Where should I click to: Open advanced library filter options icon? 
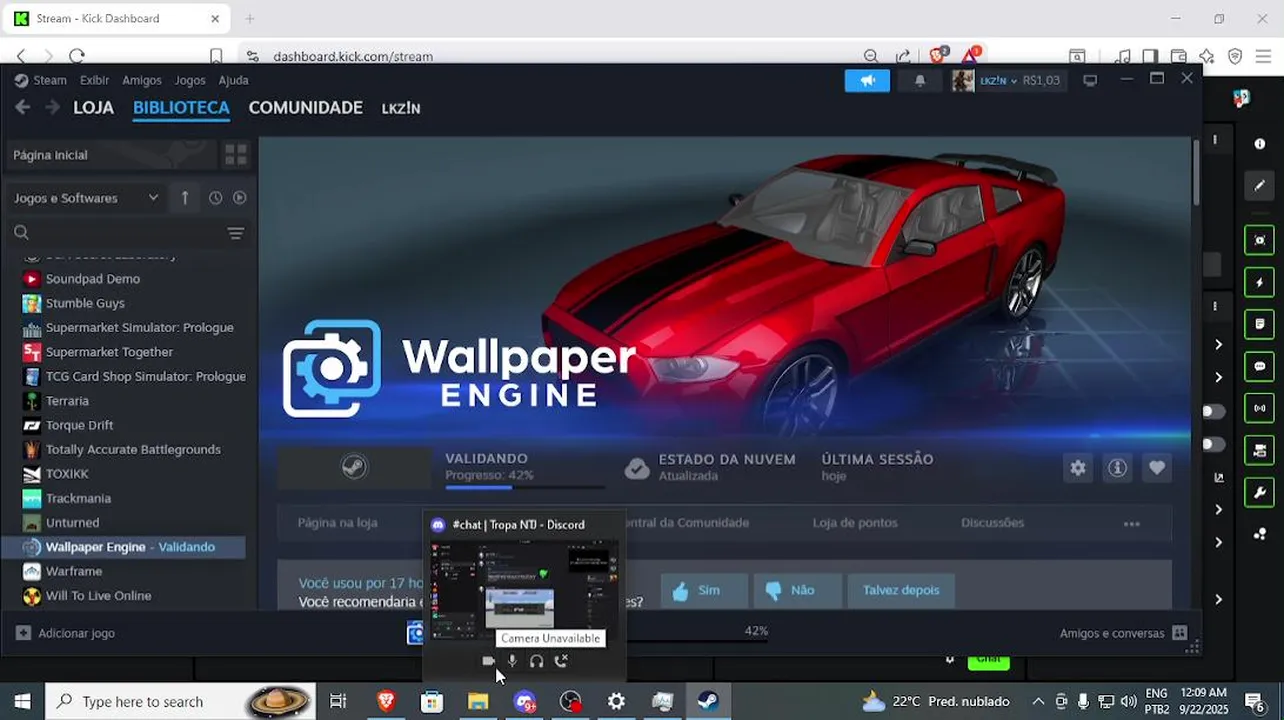pyautogui.click(x=235, y=233)
